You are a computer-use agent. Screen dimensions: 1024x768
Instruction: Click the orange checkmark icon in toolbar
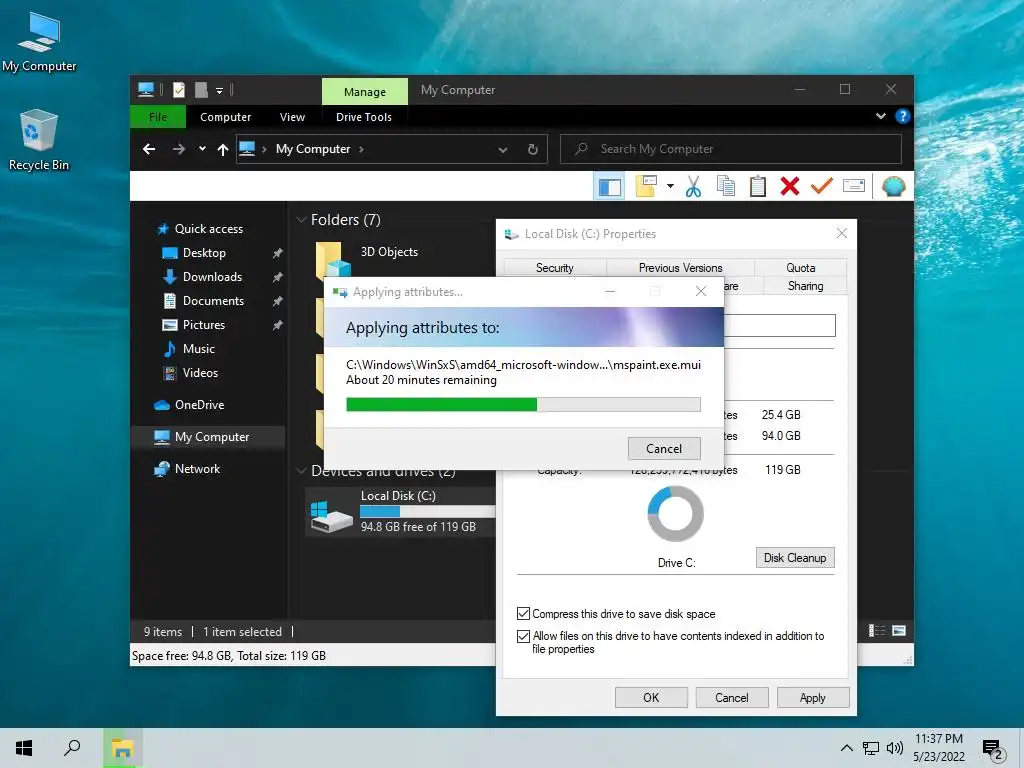[822, 186]
